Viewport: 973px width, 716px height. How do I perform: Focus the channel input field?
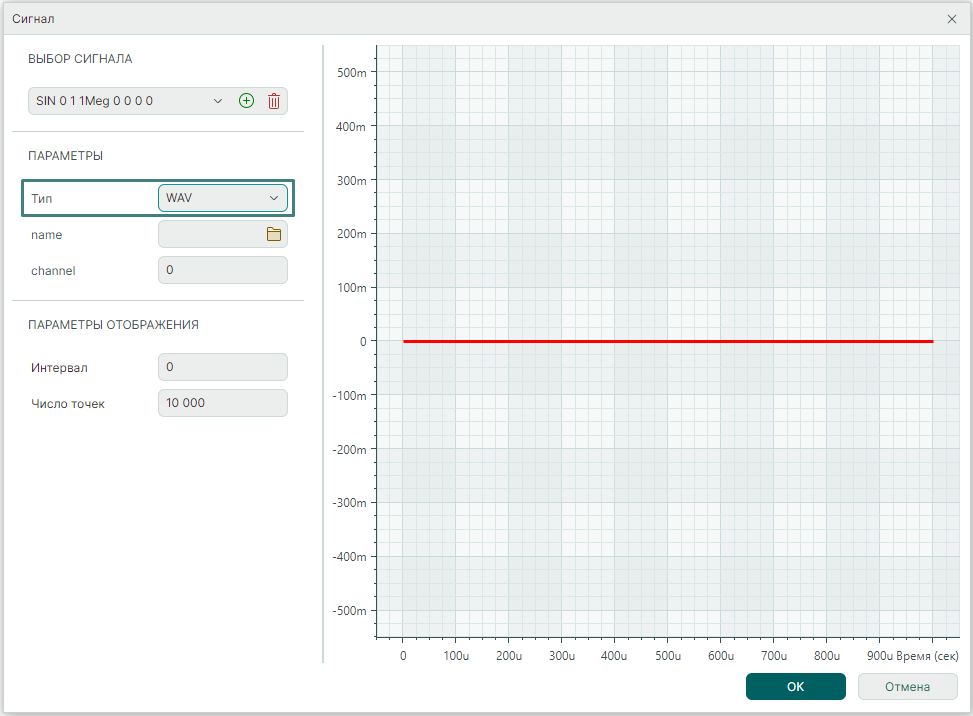pos(222,270)
